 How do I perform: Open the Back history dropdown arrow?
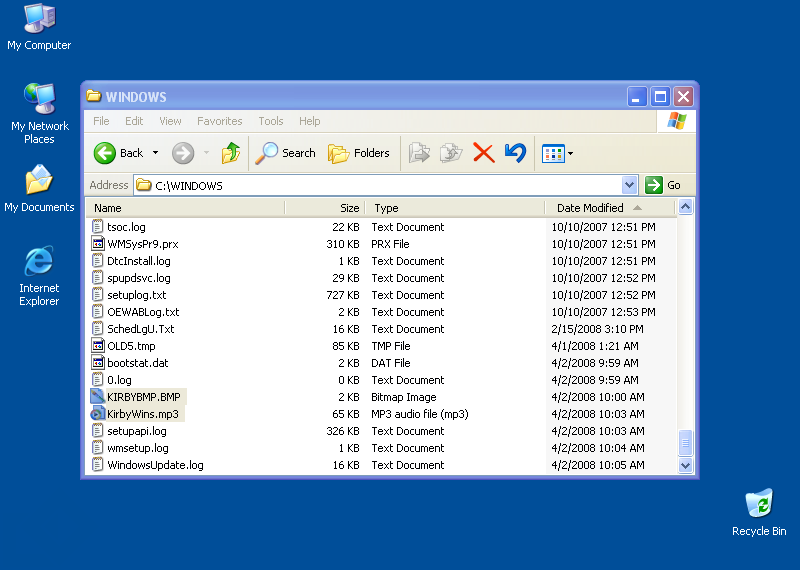(x=156, y=153)
